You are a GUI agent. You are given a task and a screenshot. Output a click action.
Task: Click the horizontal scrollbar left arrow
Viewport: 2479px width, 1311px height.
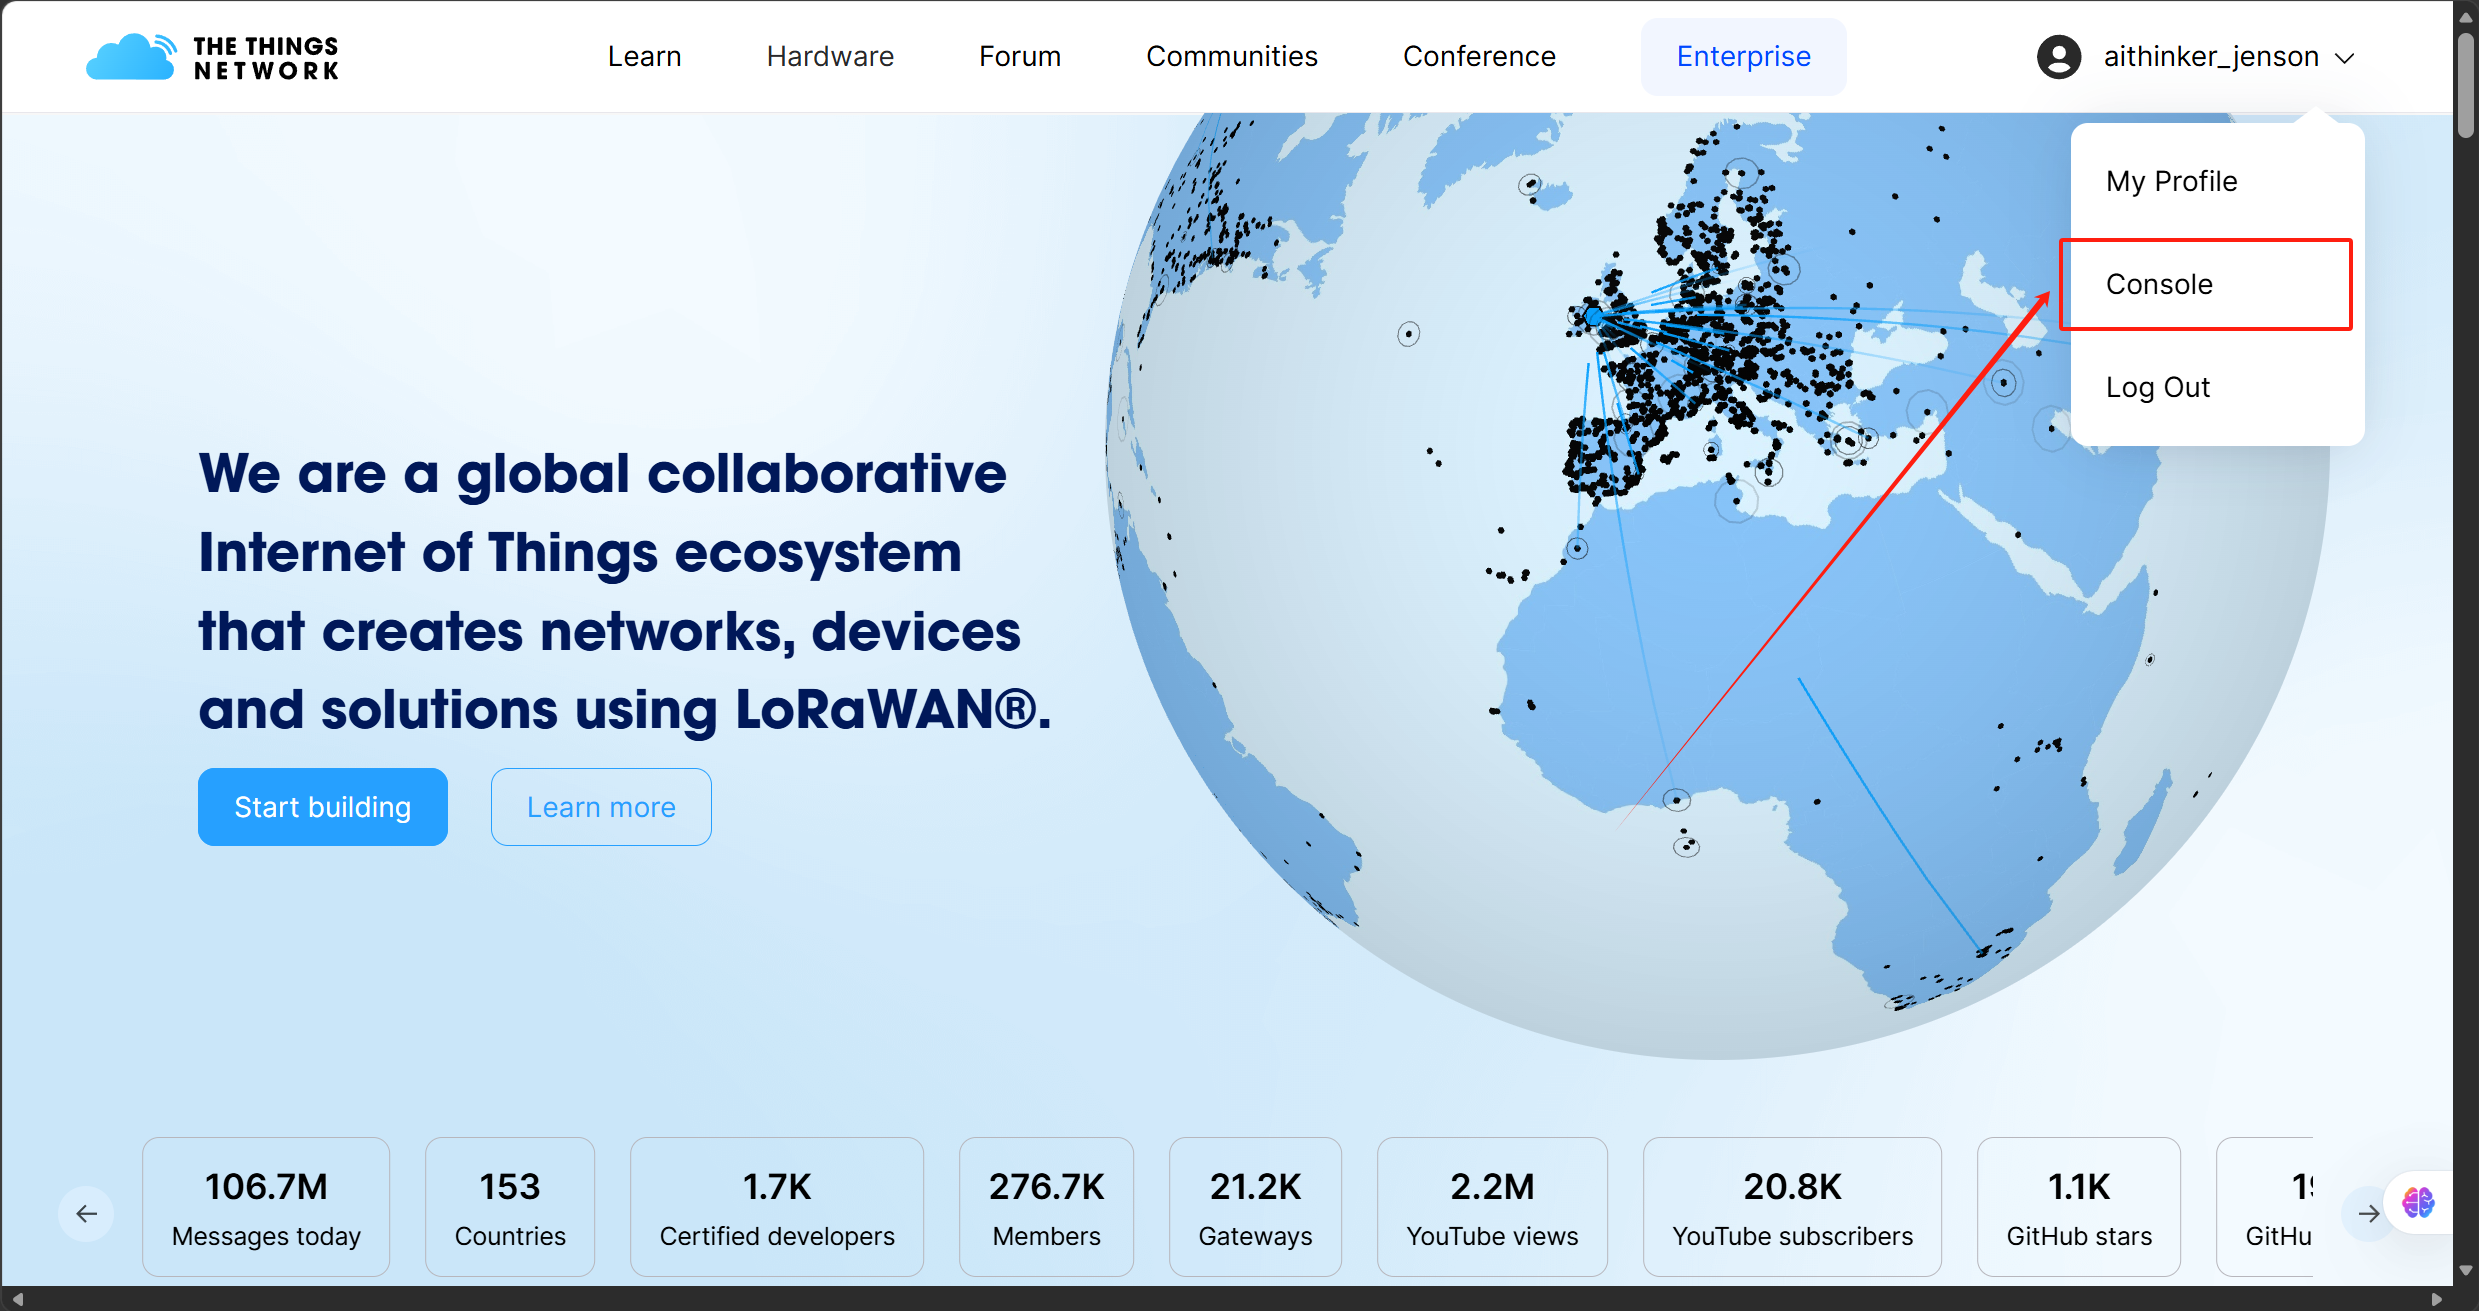(x=17, y=1299)
